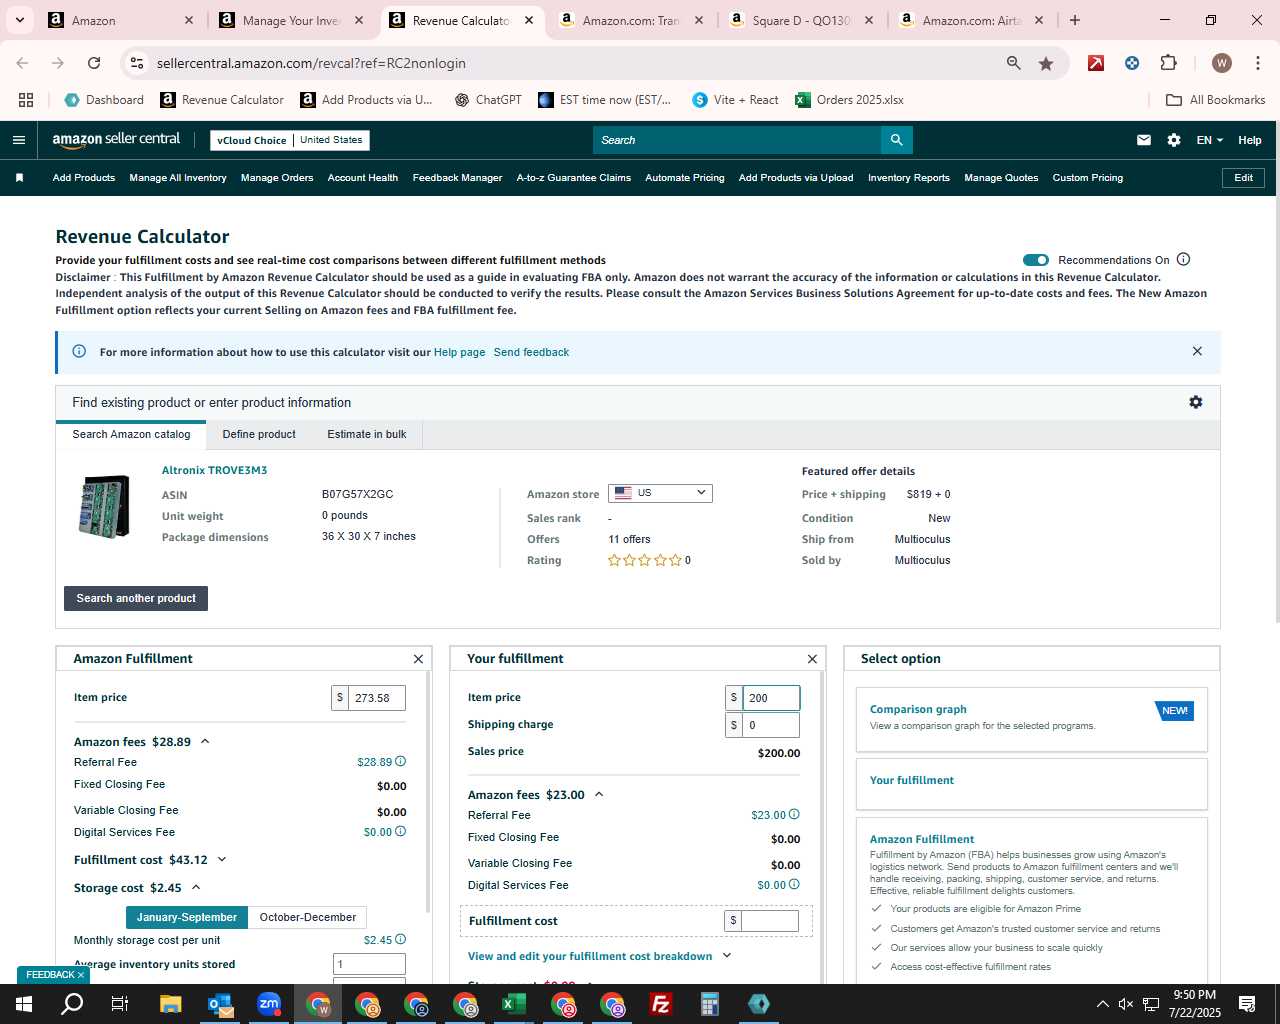Open calculator settings gear in product panel

pyautogui.click(x=1196, y=402)
